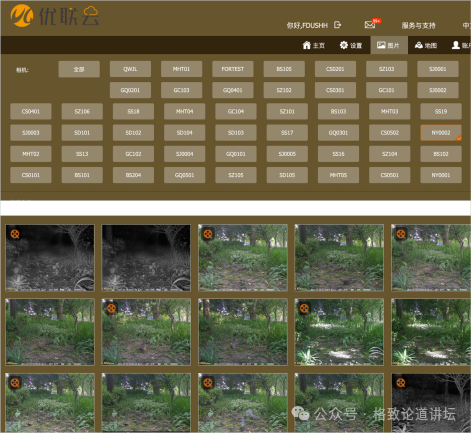Open the 主页 tab label

click(319, 46)
